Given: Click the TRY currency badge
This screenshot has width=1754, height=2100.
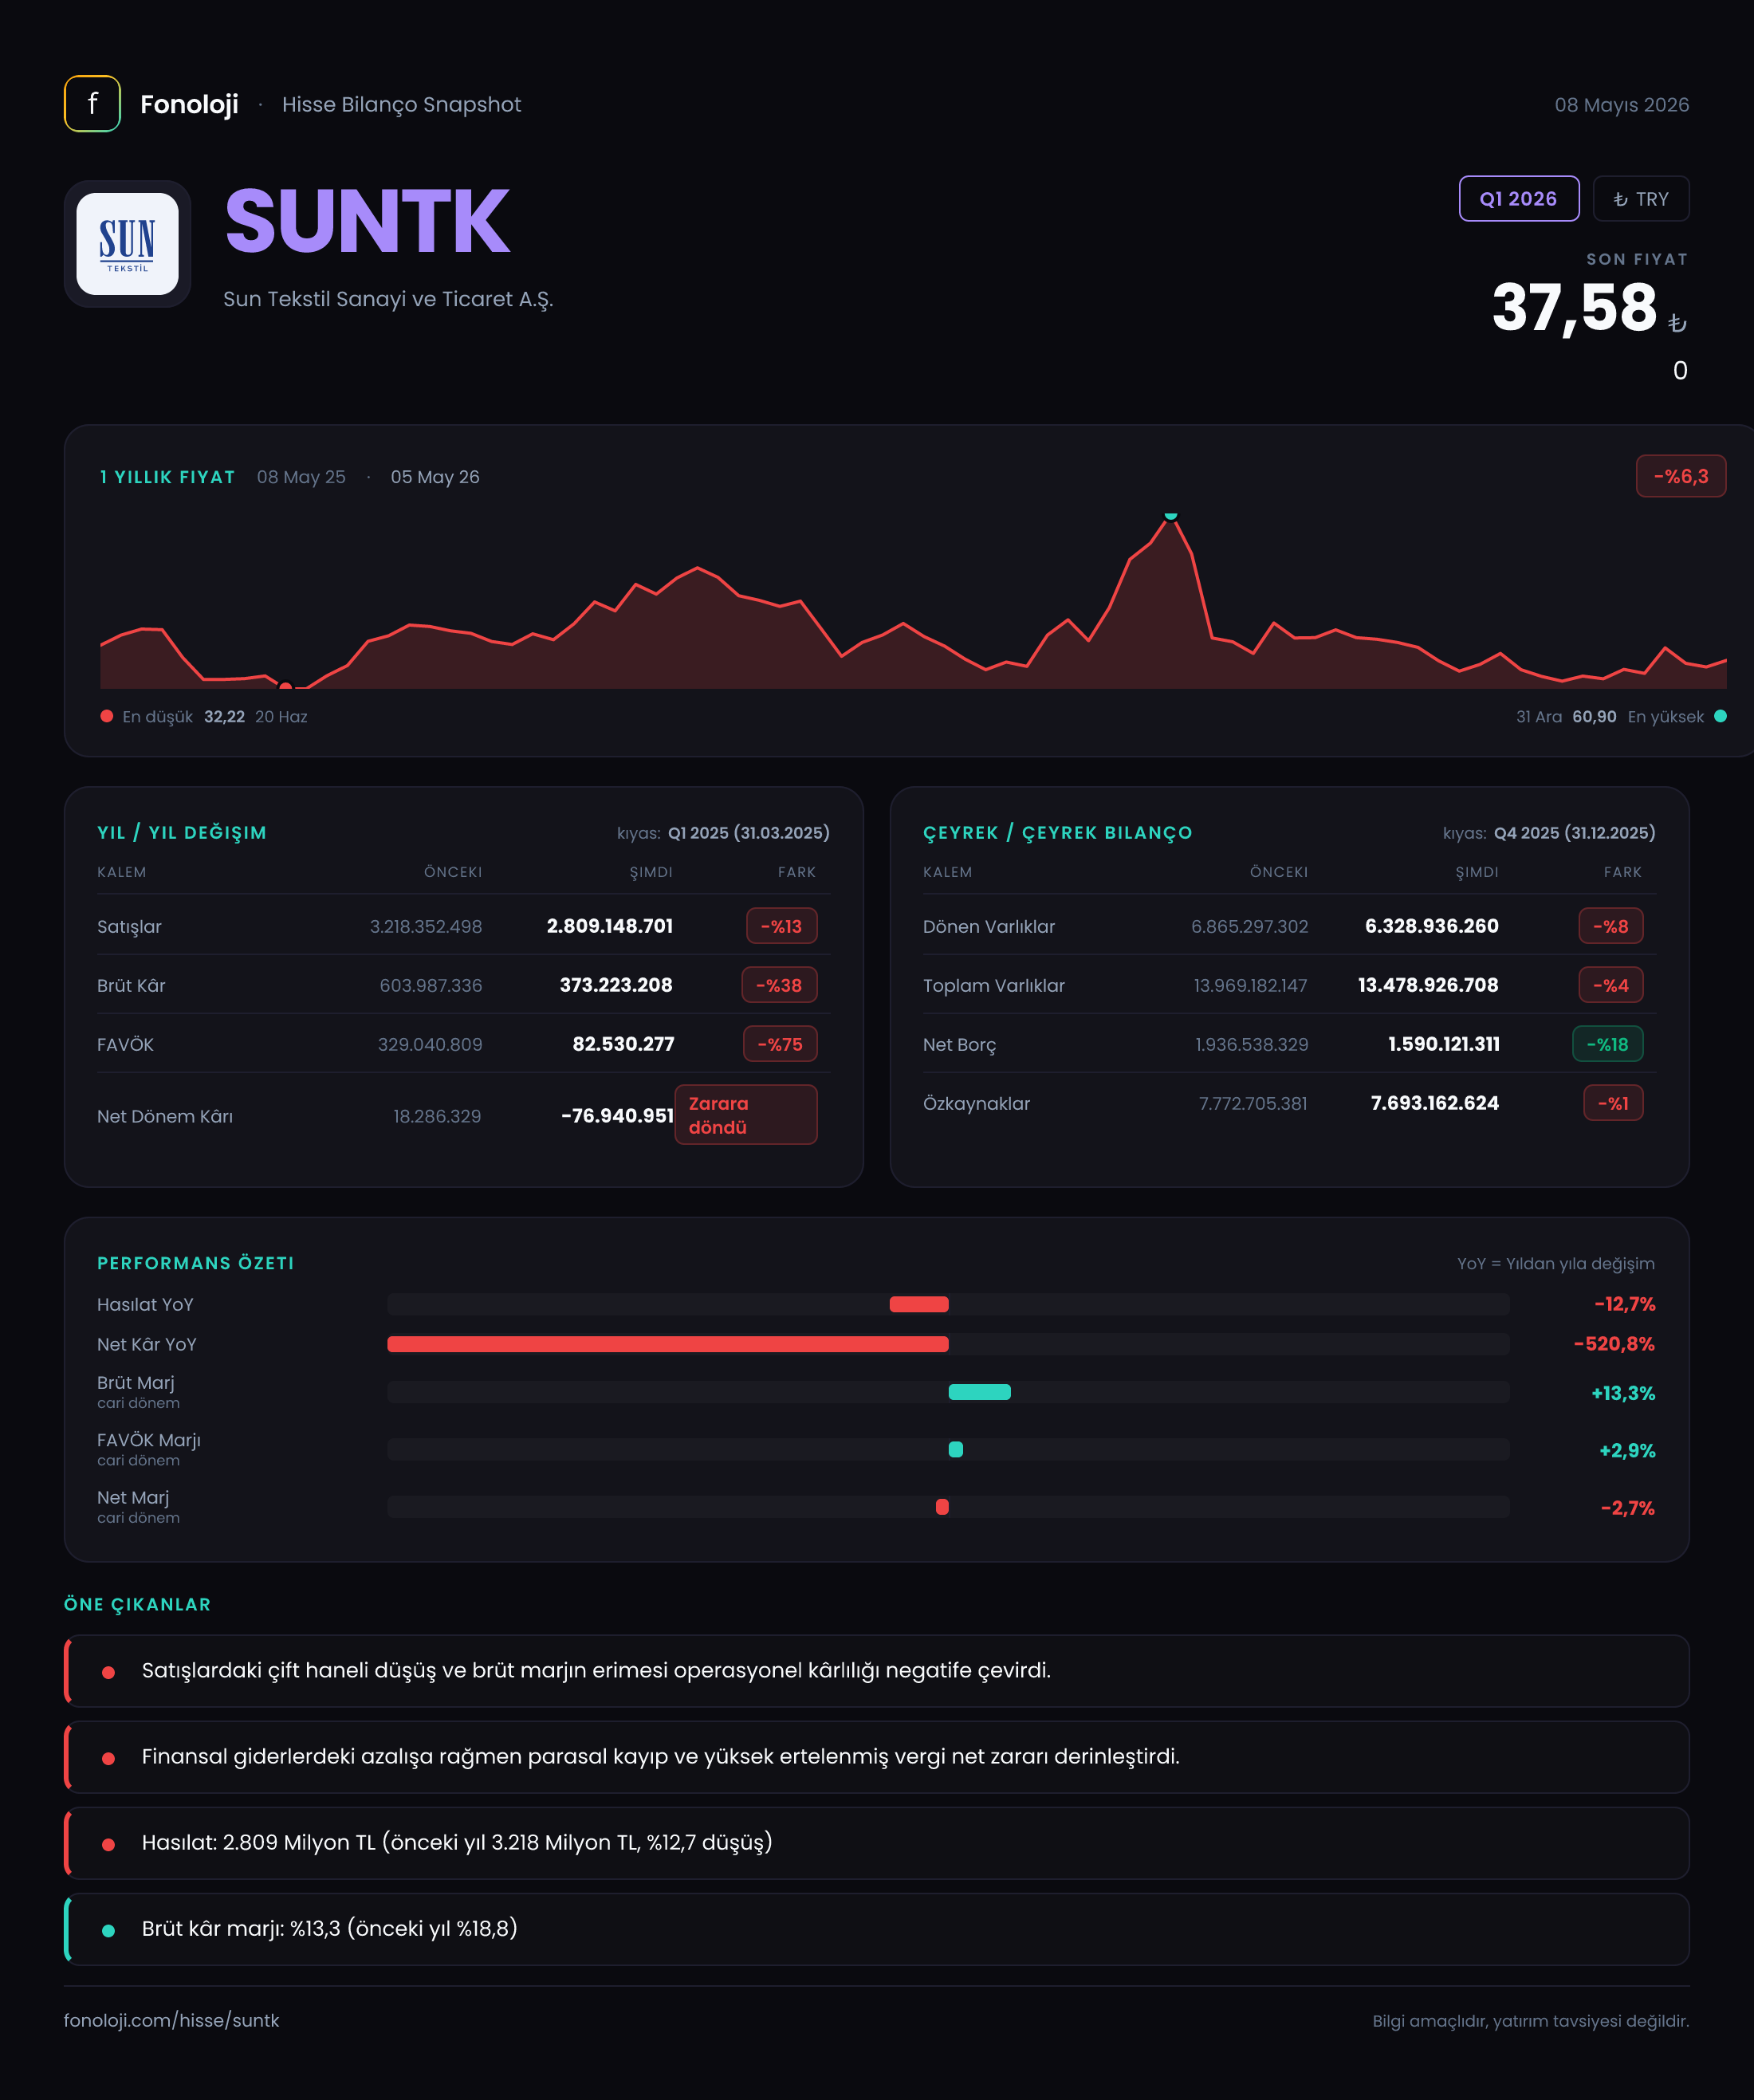Looking at the screenshot, I should coord(1641,199).
